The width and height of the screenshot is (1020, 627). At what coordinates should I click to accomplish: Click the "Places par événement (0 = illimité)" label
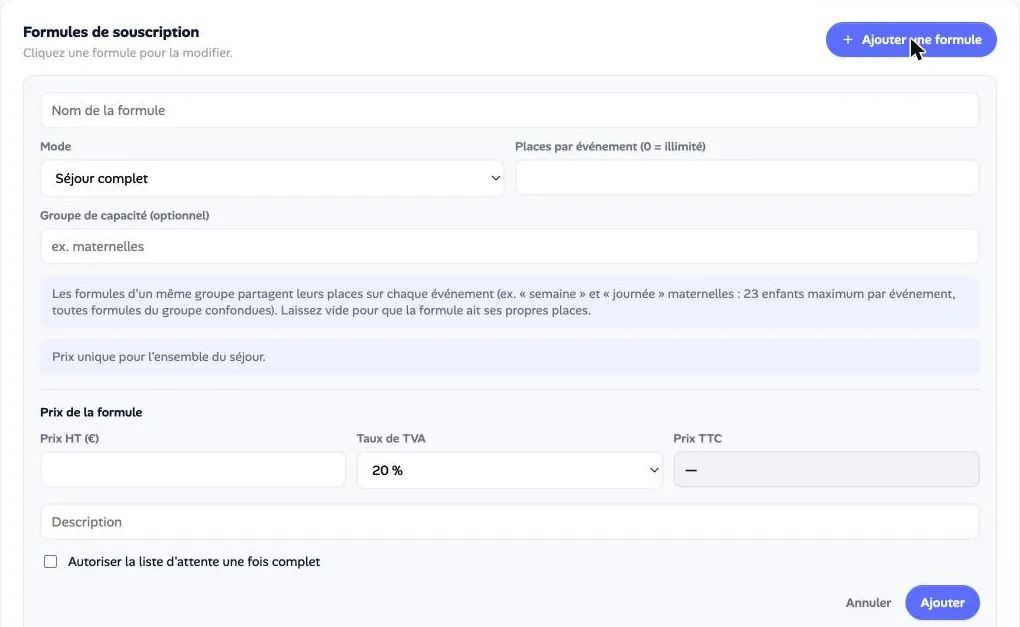click(x=610, y=146)
